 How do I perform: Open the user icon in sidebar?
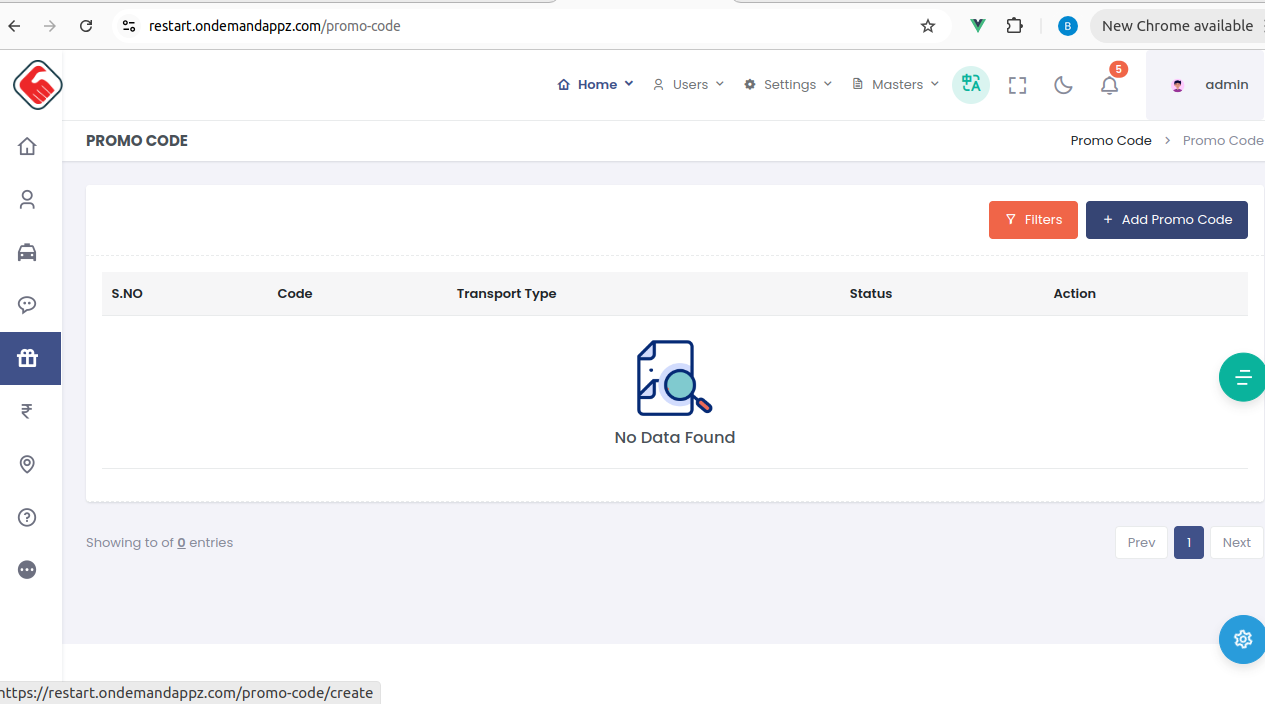click(x=27, y=200)
